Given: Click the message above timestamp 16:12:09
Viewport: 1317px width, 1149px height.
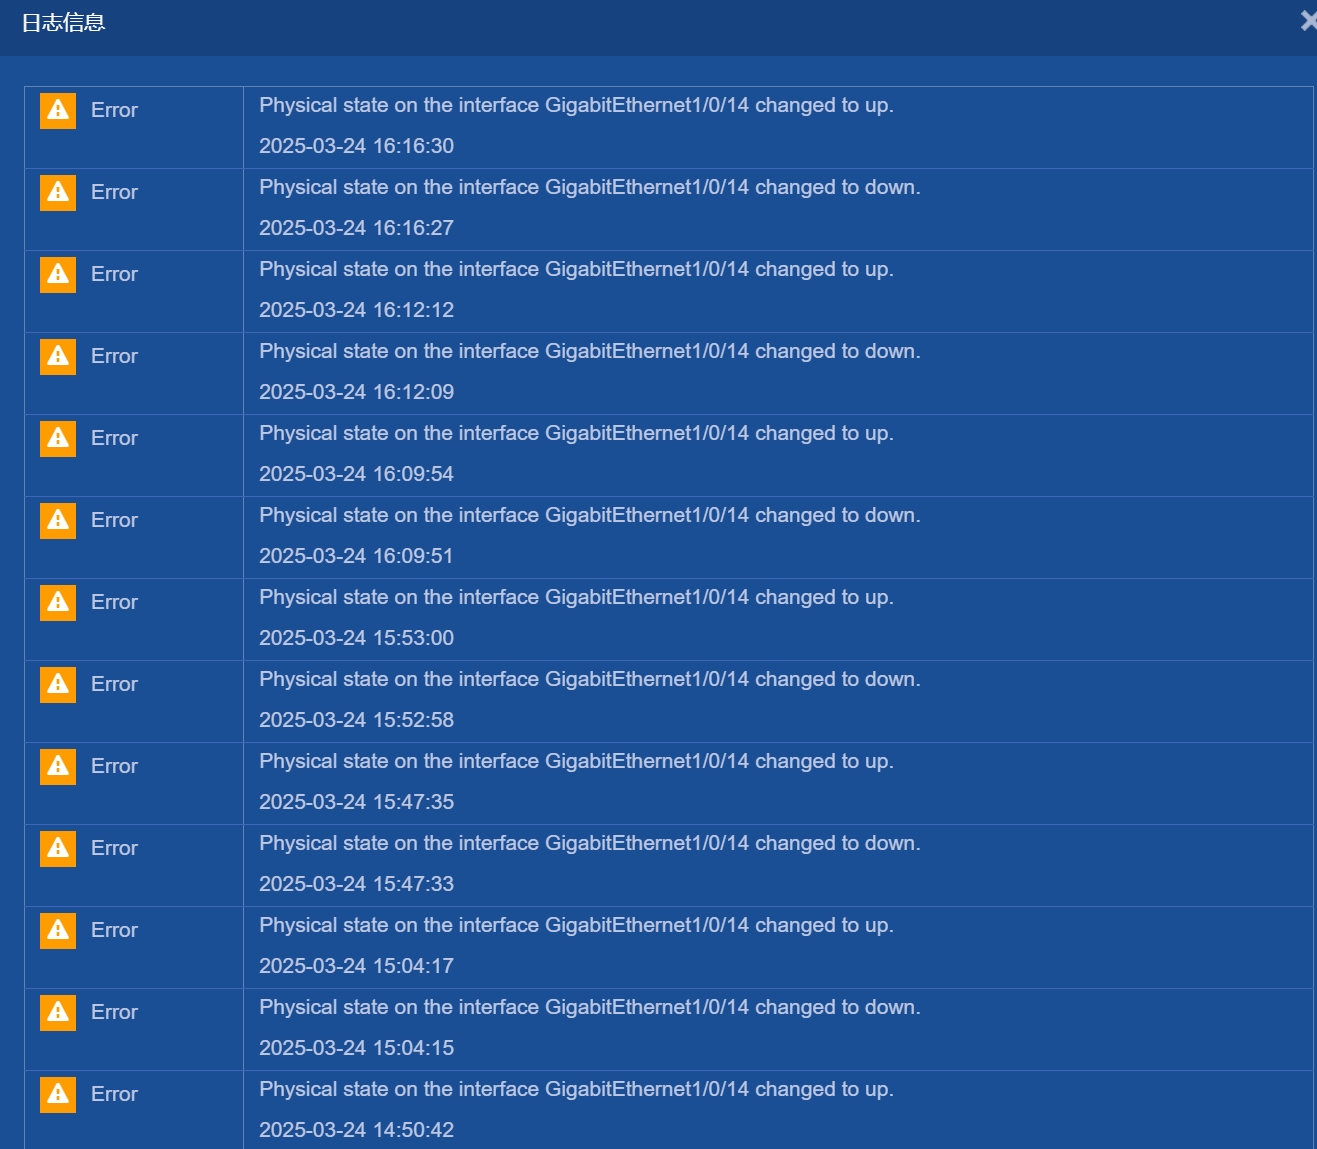Looking at the screenshot, I should pyautogui.click(x=590, y=352).
